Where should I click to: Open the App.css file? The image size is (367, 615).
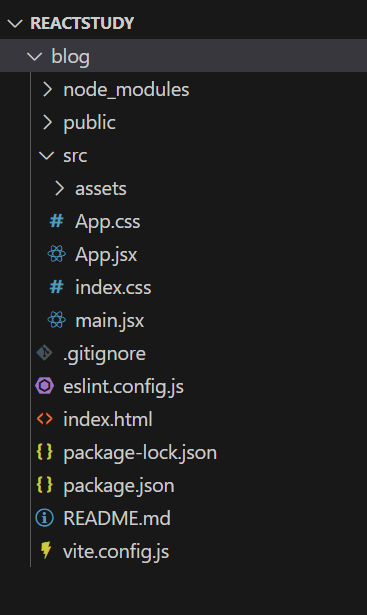point(107,222)
